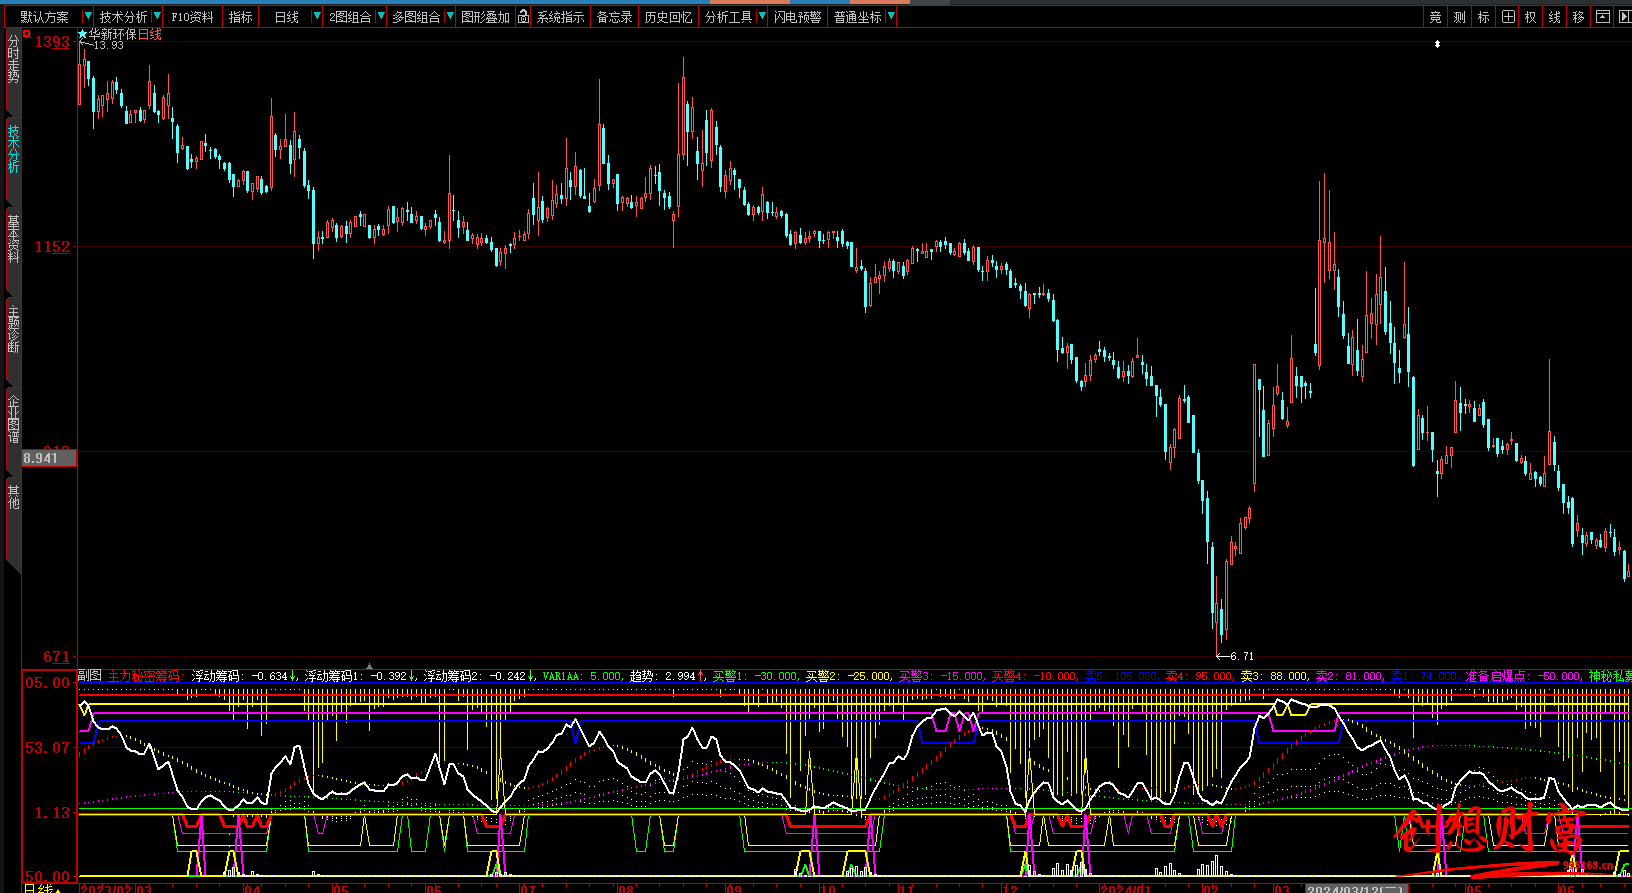
Task: Click the 权 adjustment icon
Action: 1530,17
